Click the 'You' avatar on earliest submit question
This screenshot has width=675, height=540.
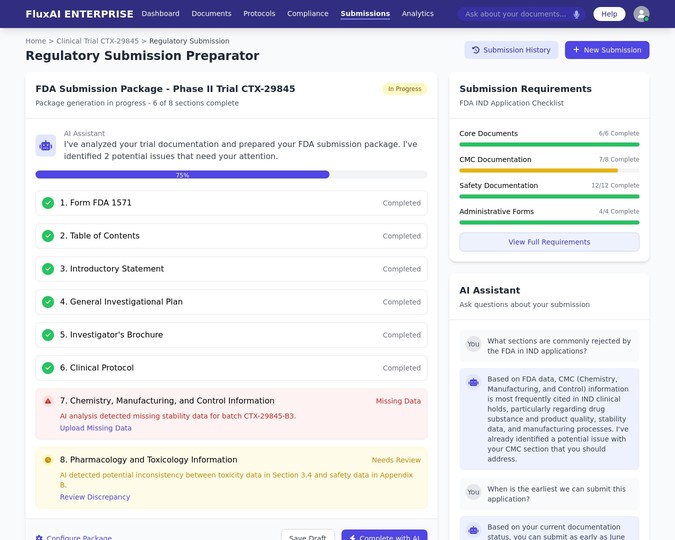(473, 492)
